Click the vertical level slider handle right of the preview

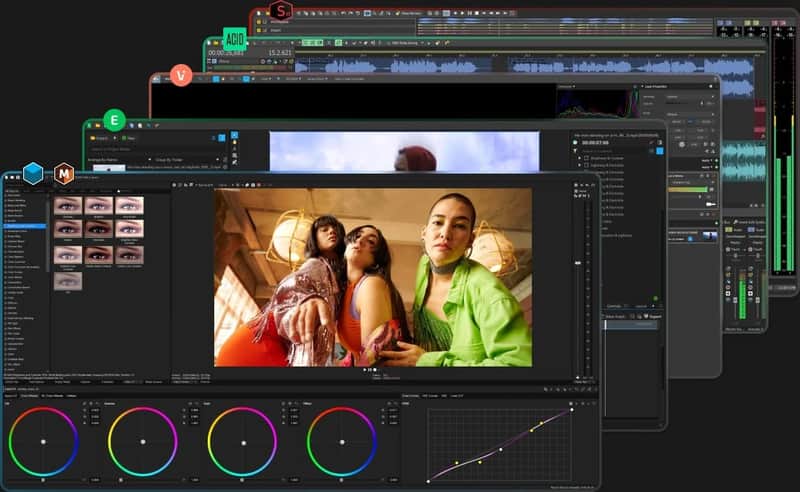pos(578,263)
